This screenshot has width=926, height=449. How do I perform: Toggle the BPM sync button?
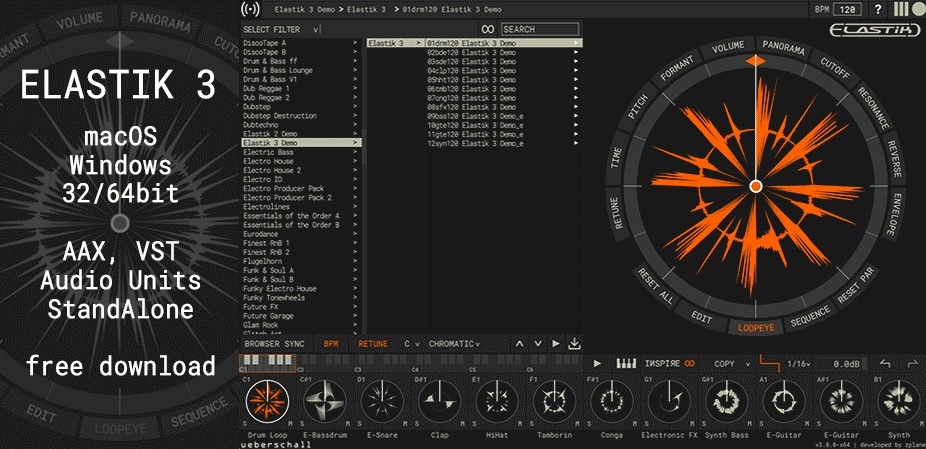pyautogui.click(x=331, y=344)
